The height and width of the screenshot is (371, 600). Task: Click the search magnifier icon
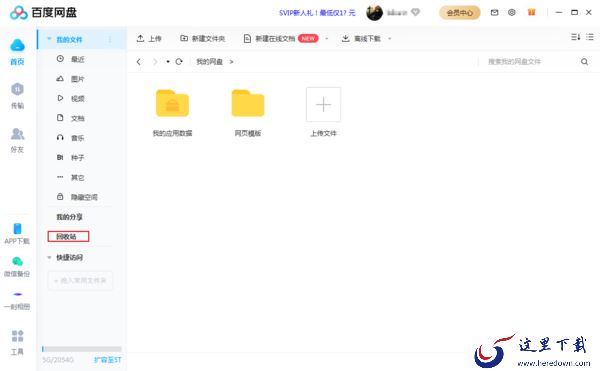point(584,62)
